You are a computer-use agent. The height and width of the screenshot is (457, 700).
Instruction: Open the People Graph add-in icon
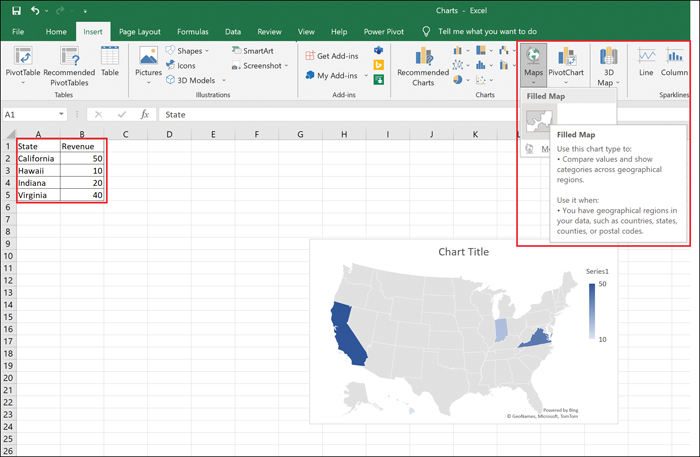click(x=379, y=80)
